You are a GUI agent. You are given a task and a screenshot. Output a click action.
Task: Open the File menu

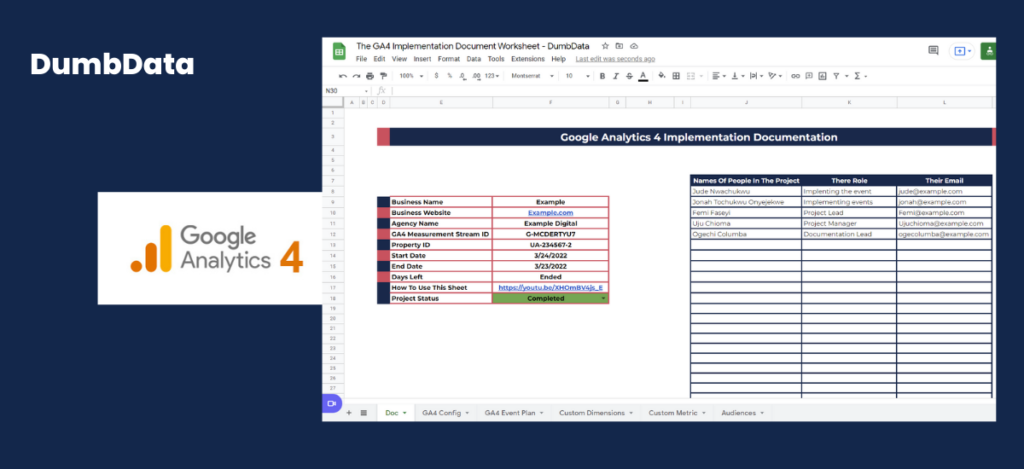(x=361, y=59)
